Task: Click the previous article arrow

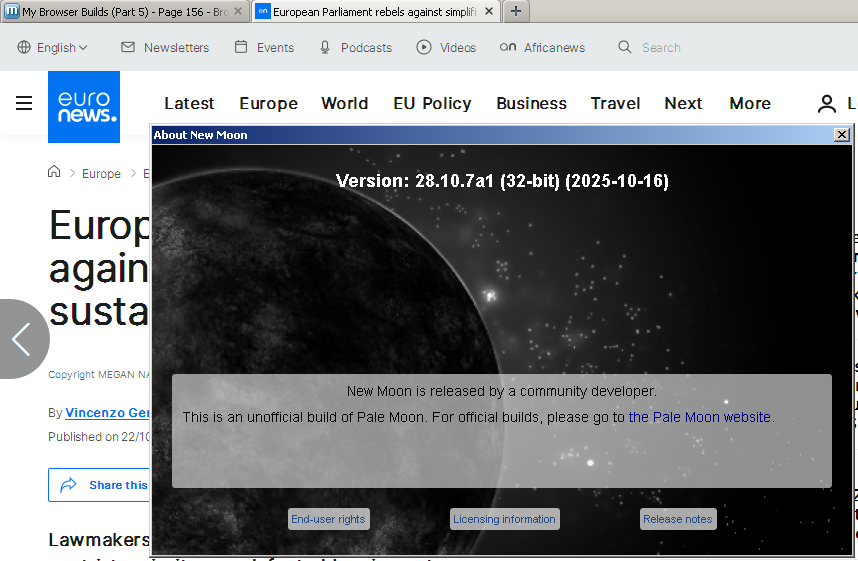Action: (22, 339)
